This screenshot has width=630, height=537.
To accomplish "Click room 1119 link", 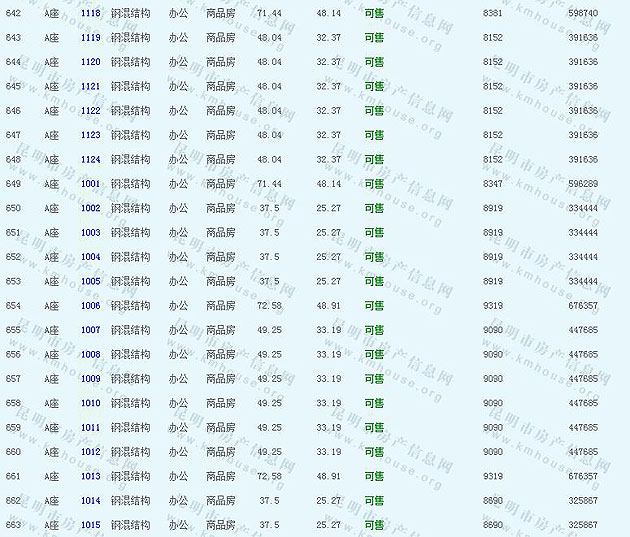I will [x=90, y=37].
